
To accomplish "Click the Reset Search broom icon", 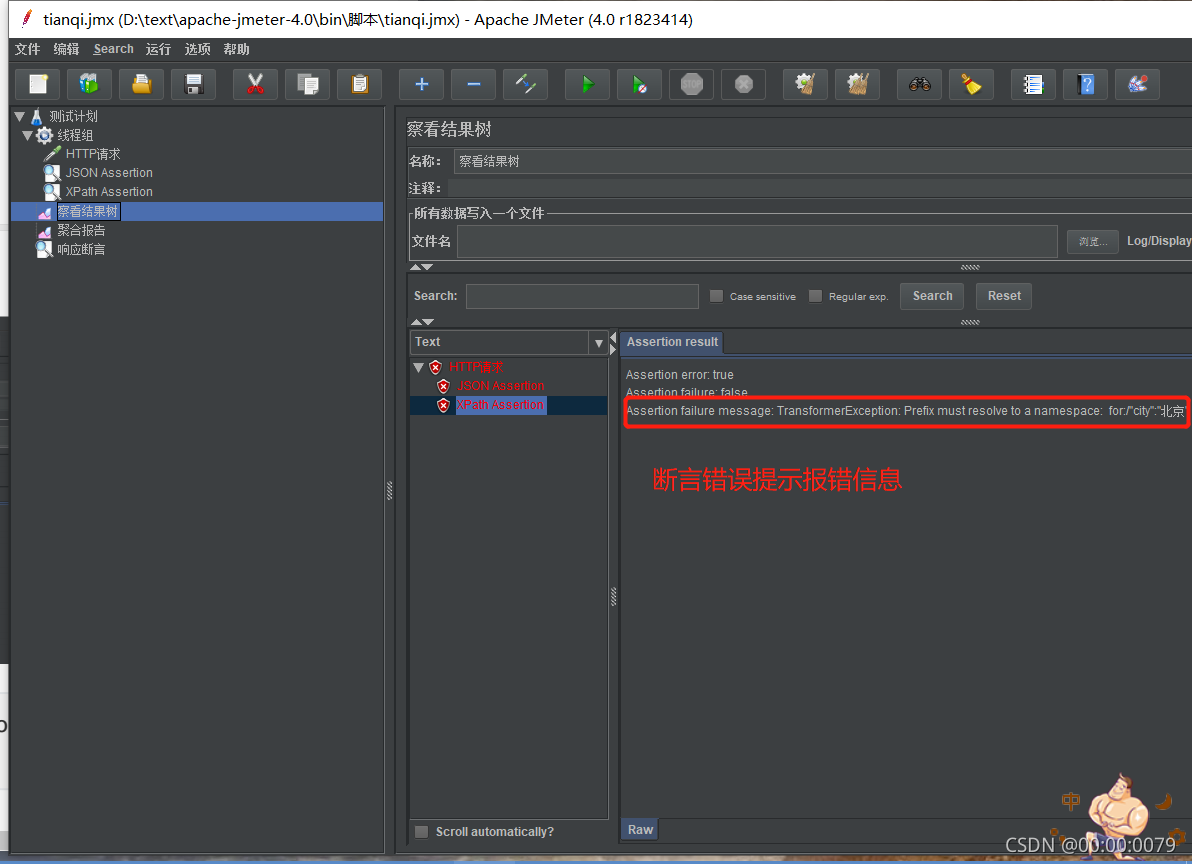I will pos(972,84).
